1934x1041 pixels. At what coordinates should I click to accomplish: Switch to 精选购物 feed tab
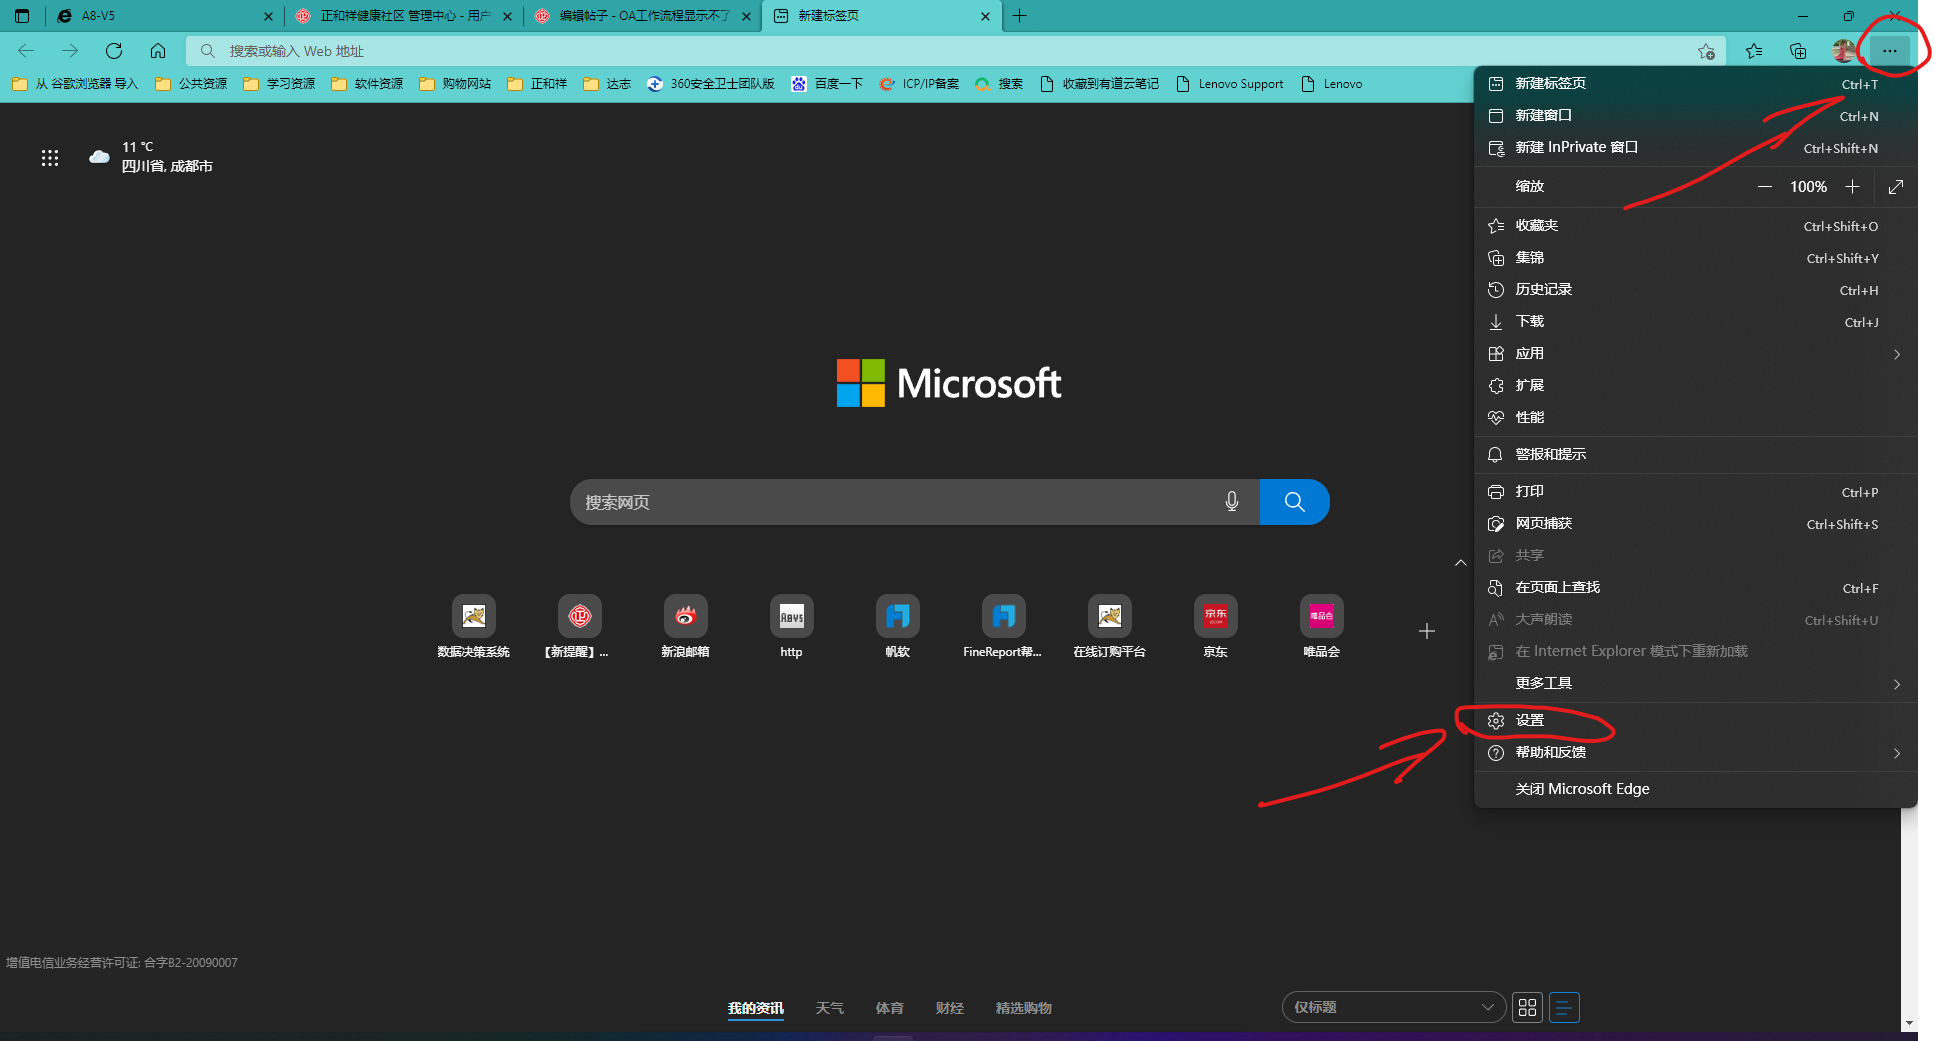(1023, 1008)
